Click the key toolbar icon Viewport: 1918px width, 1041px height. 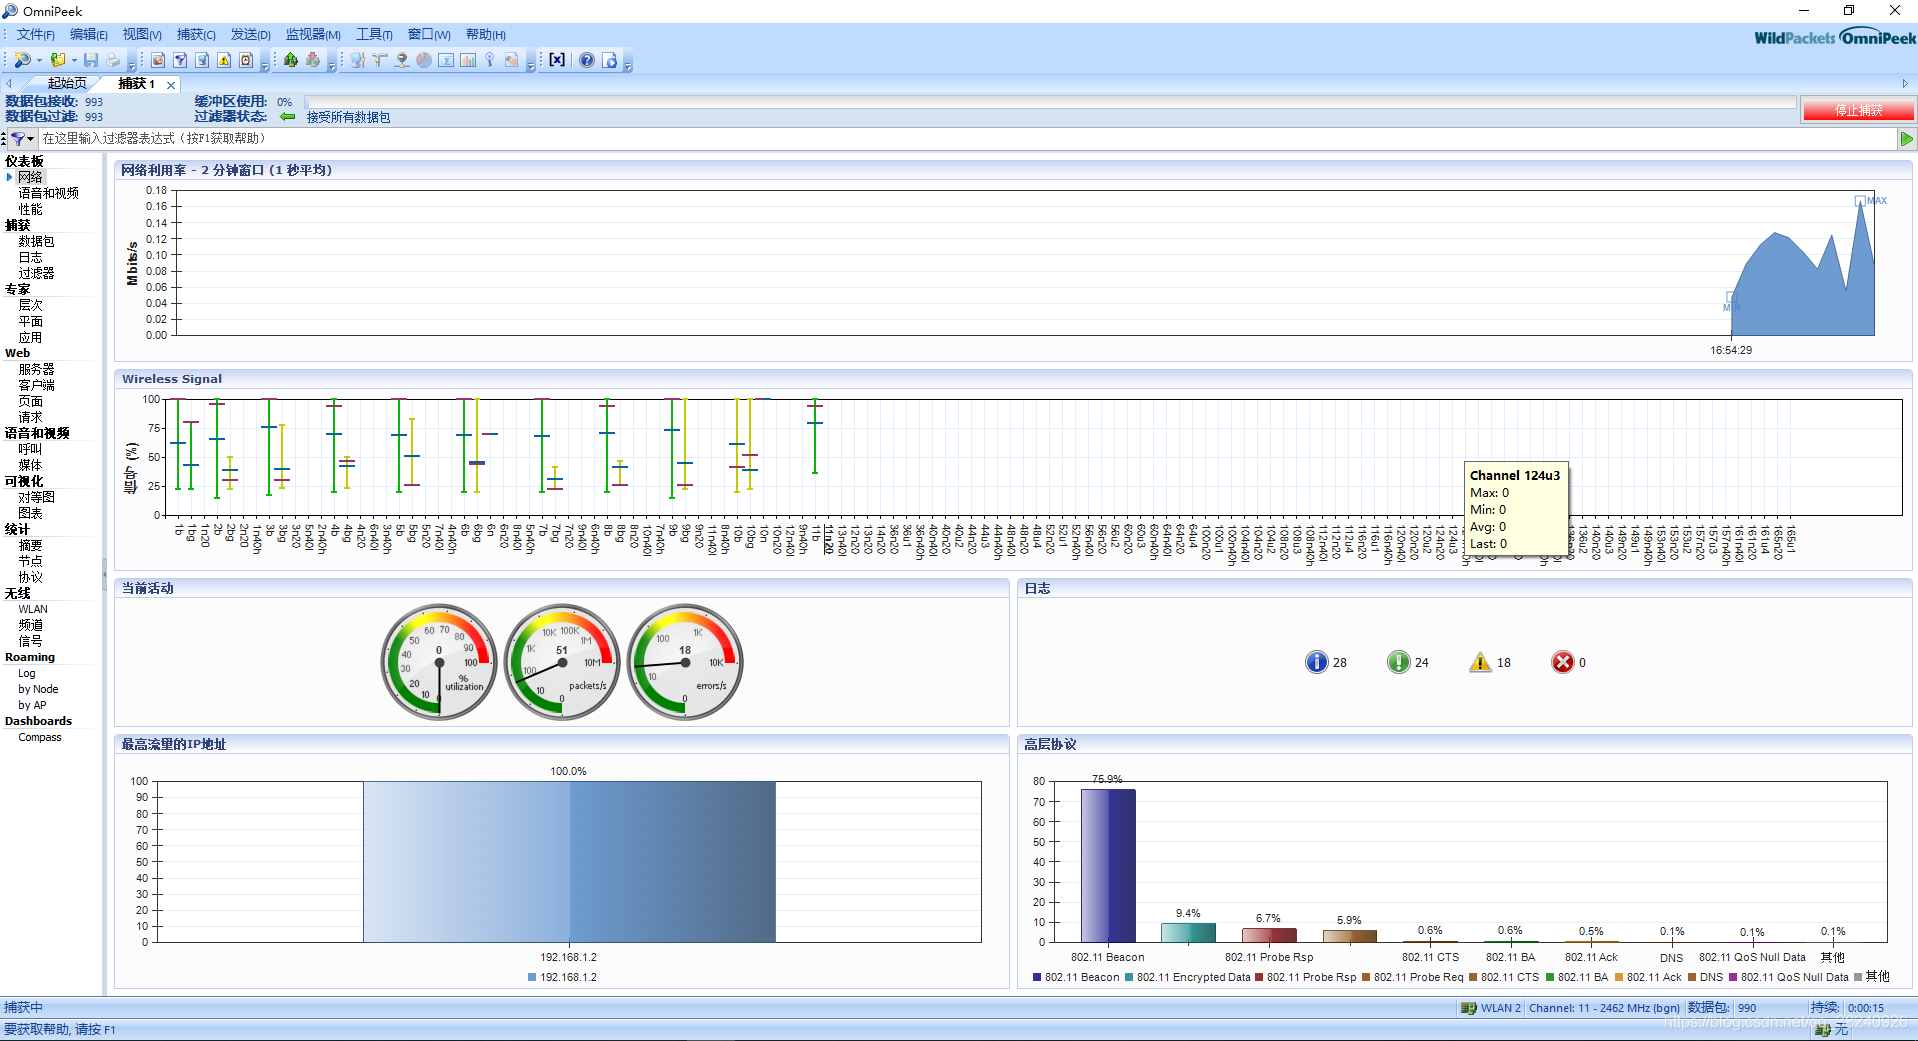[x=490, y=60]
